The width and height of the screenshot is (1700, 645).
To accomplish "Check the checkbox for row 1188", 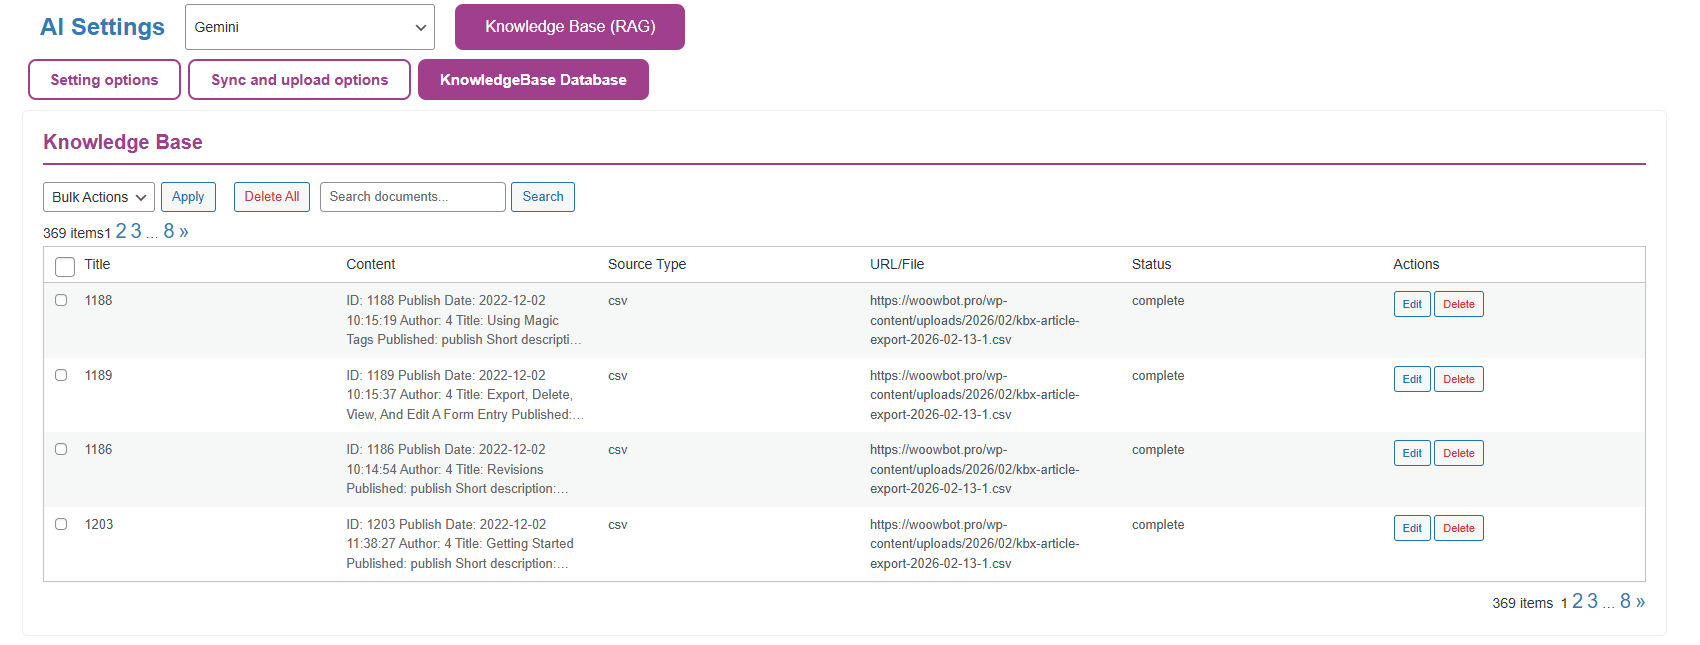I will point(61,300).
